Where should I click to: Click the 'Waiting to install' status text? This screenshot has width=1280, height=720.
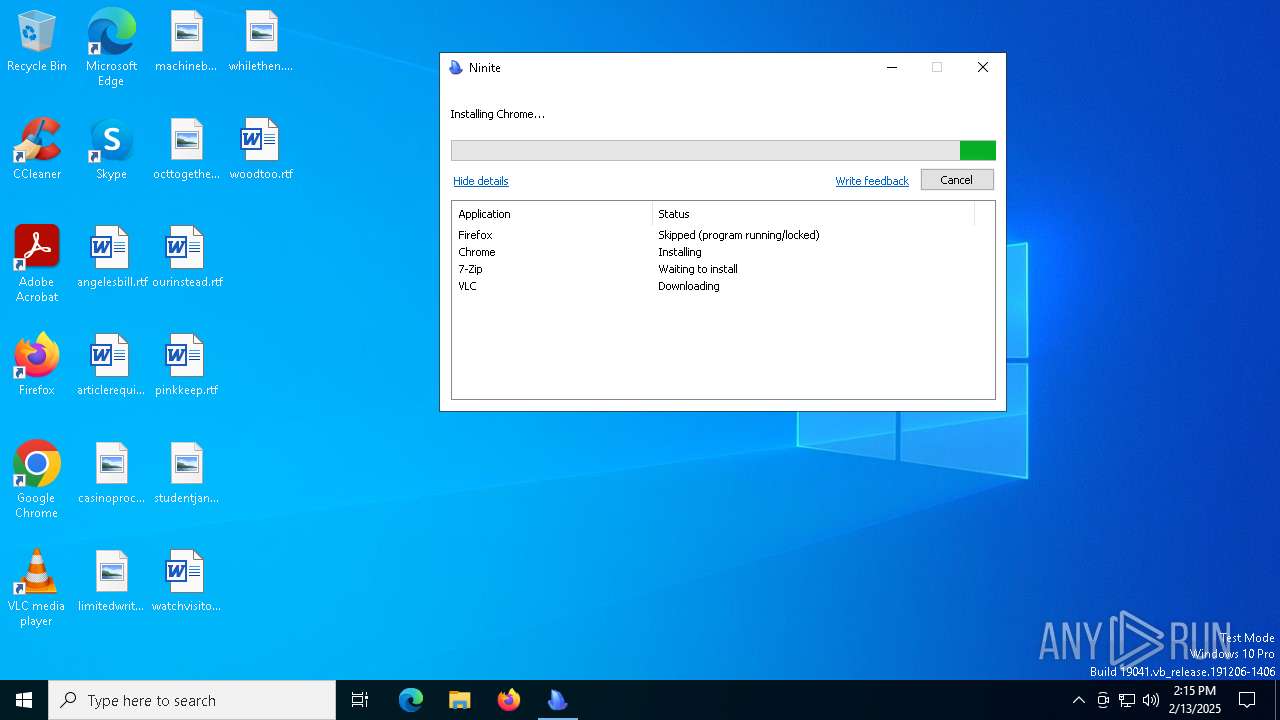[698, 269]
